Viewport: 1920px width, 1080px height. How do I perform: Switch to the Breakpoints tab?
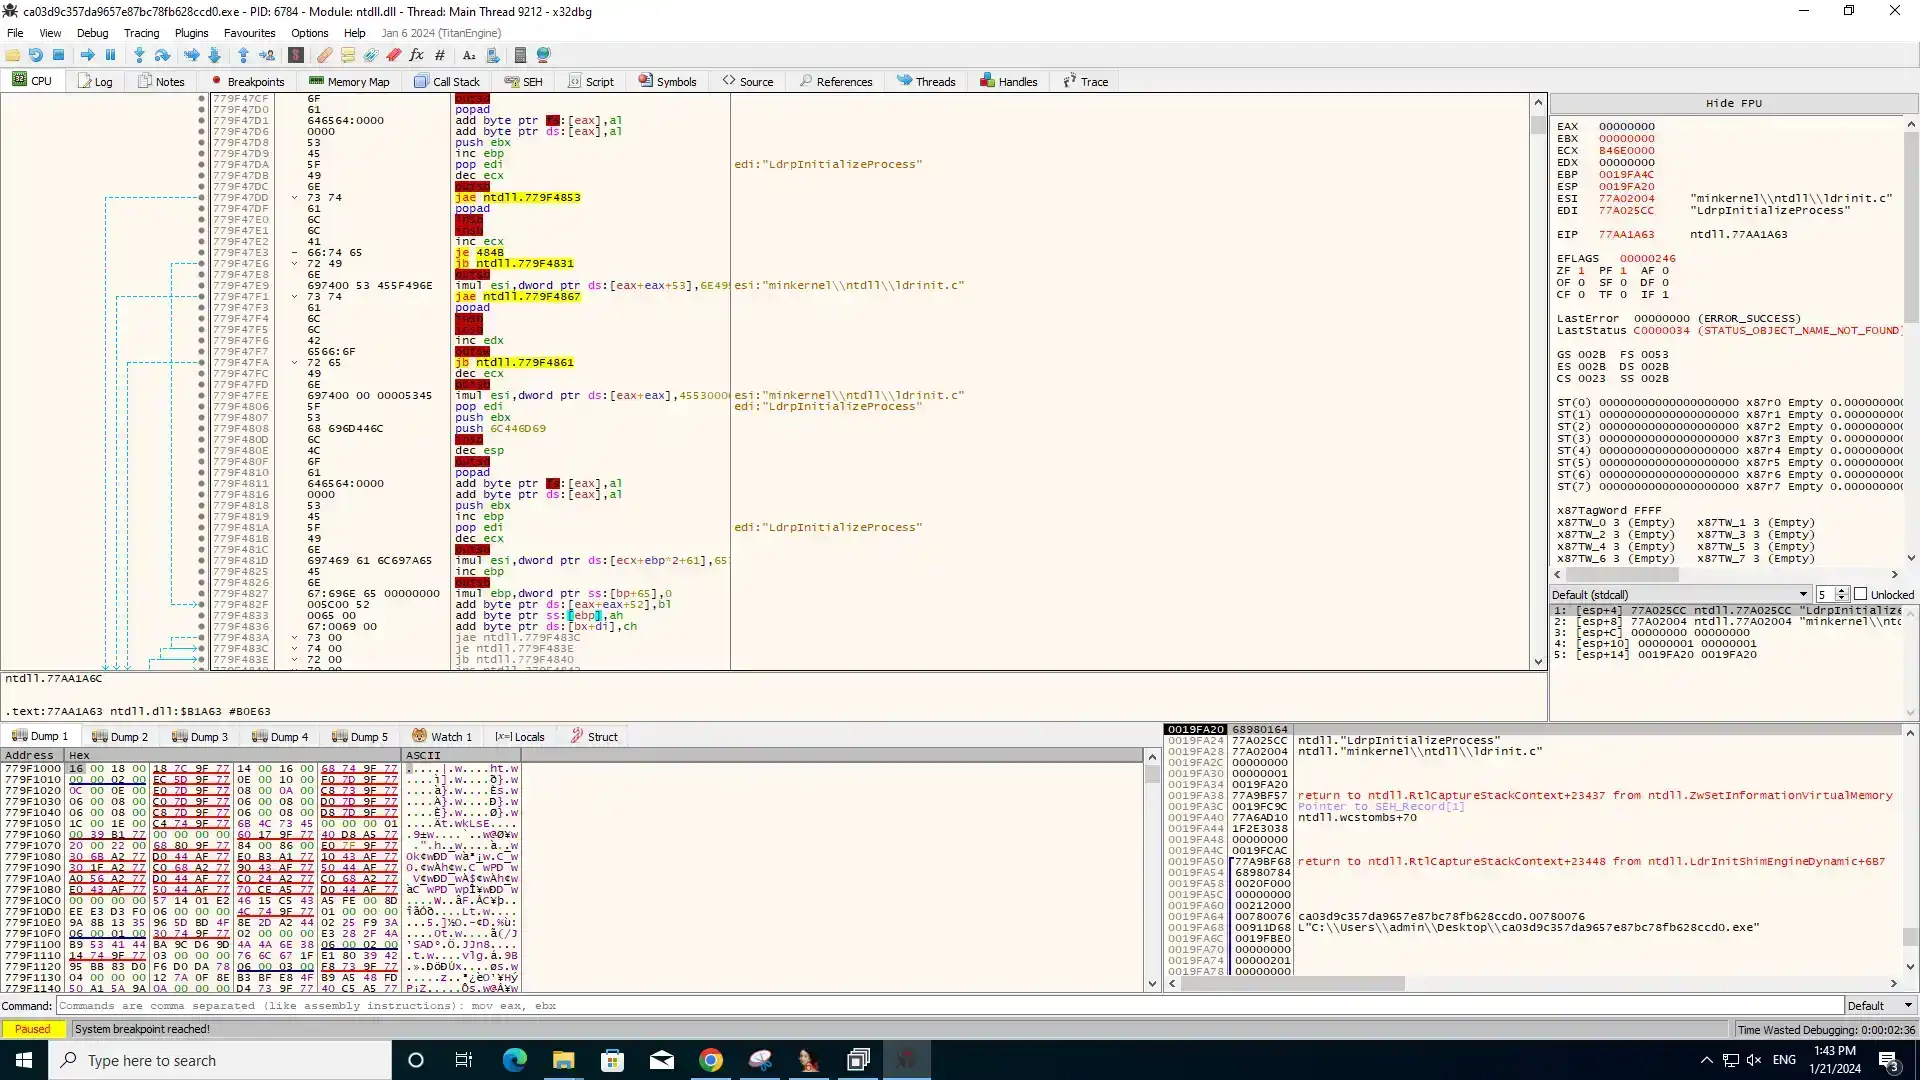click(x=247, y=81)
